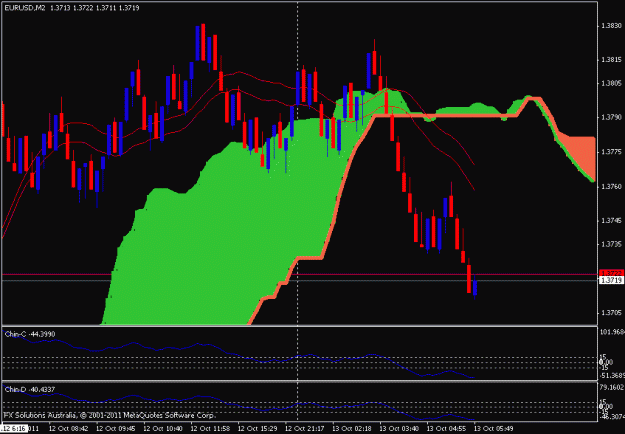Click the 12 Oct 21:17 time label
Screen dimensions: 625x434
(305, 429)
